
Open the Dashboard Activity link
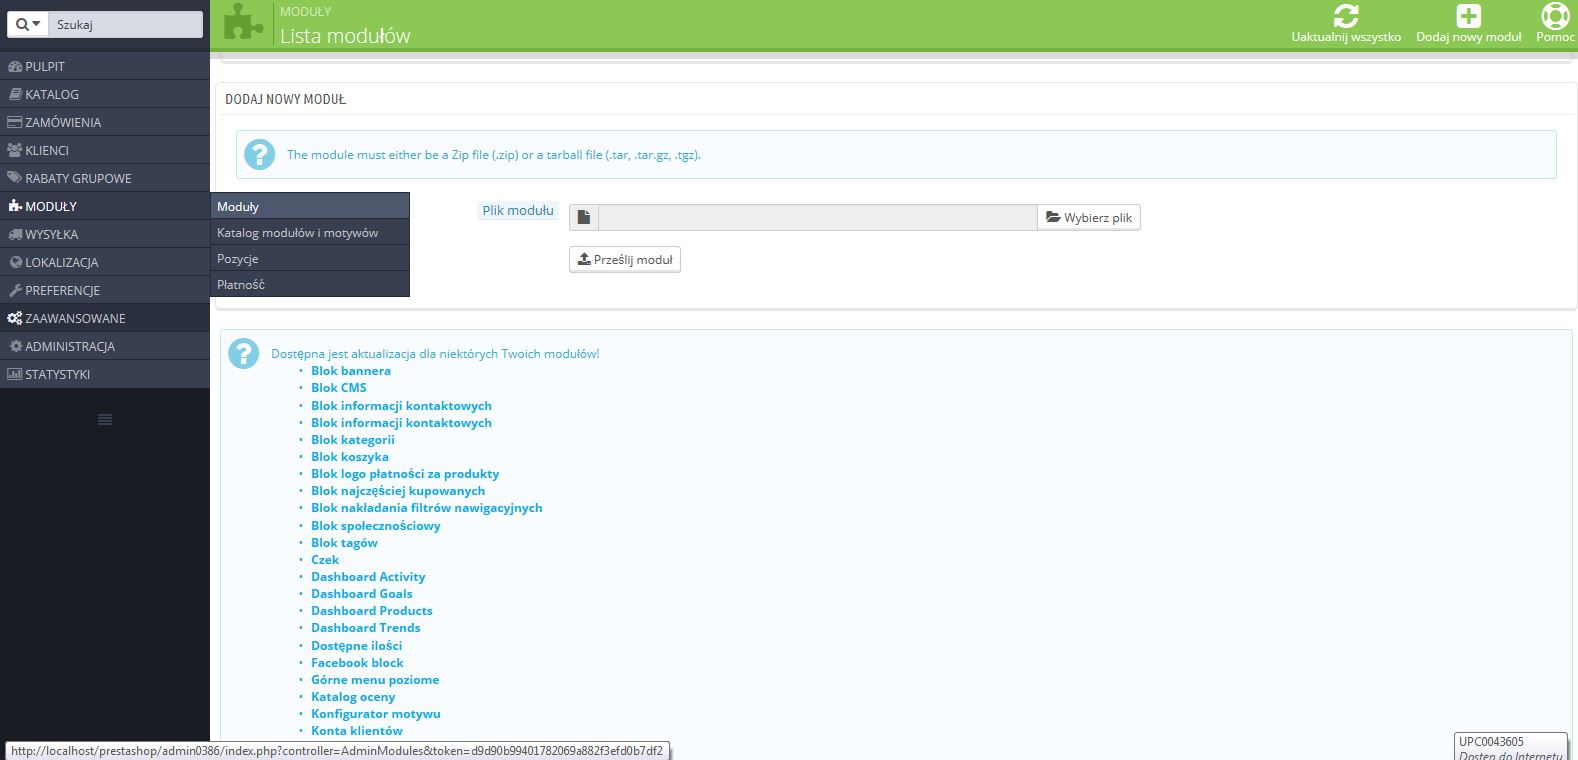368,577
